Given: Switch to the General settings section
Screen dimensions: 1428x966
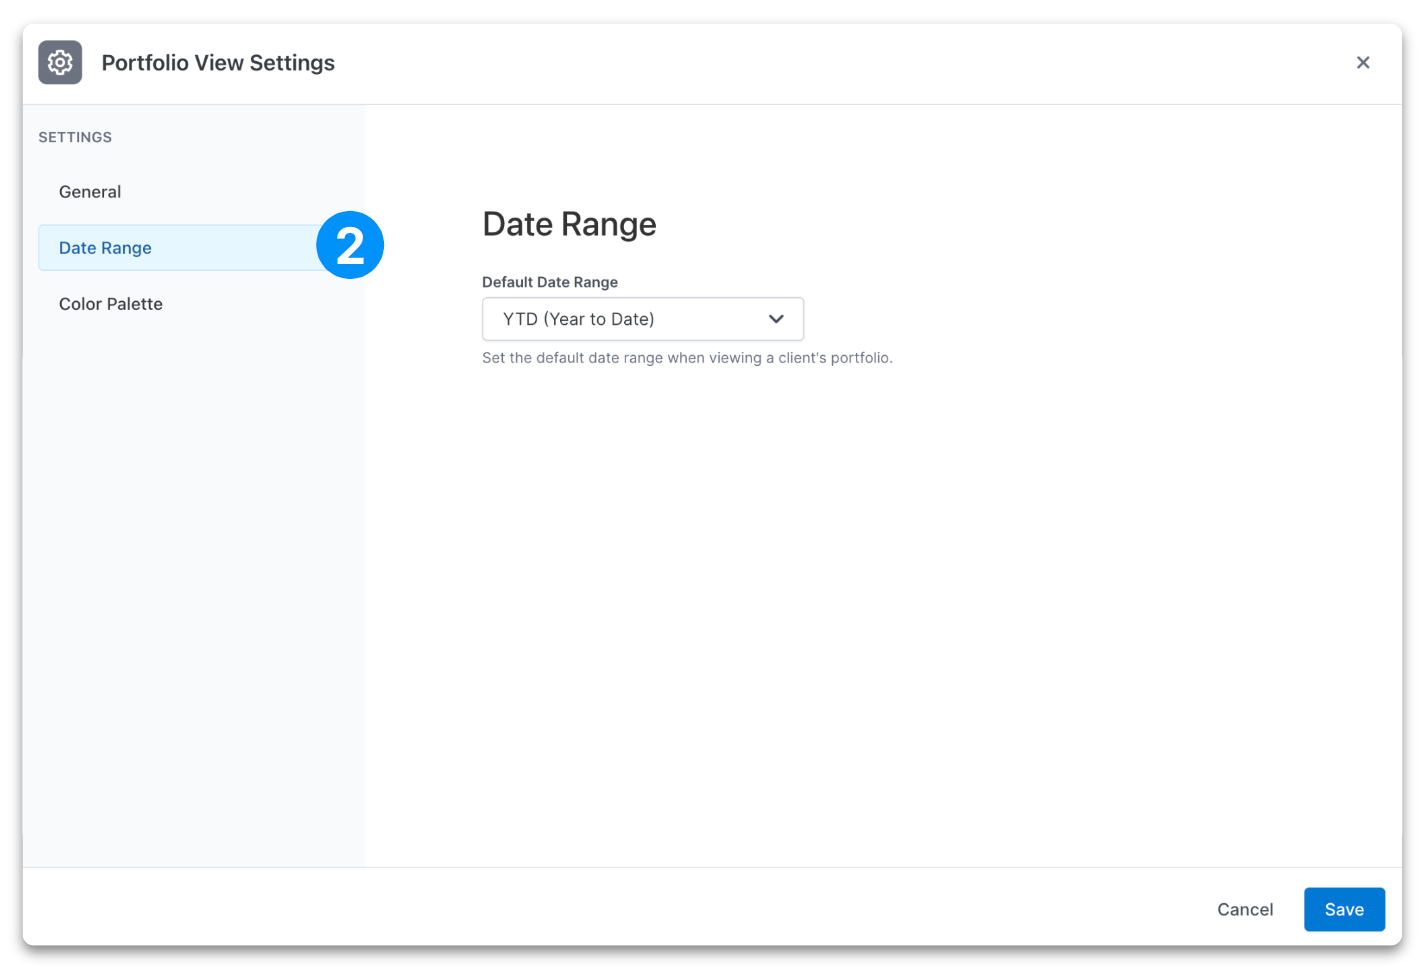Looking at the screenshot, I should (90, 191).
